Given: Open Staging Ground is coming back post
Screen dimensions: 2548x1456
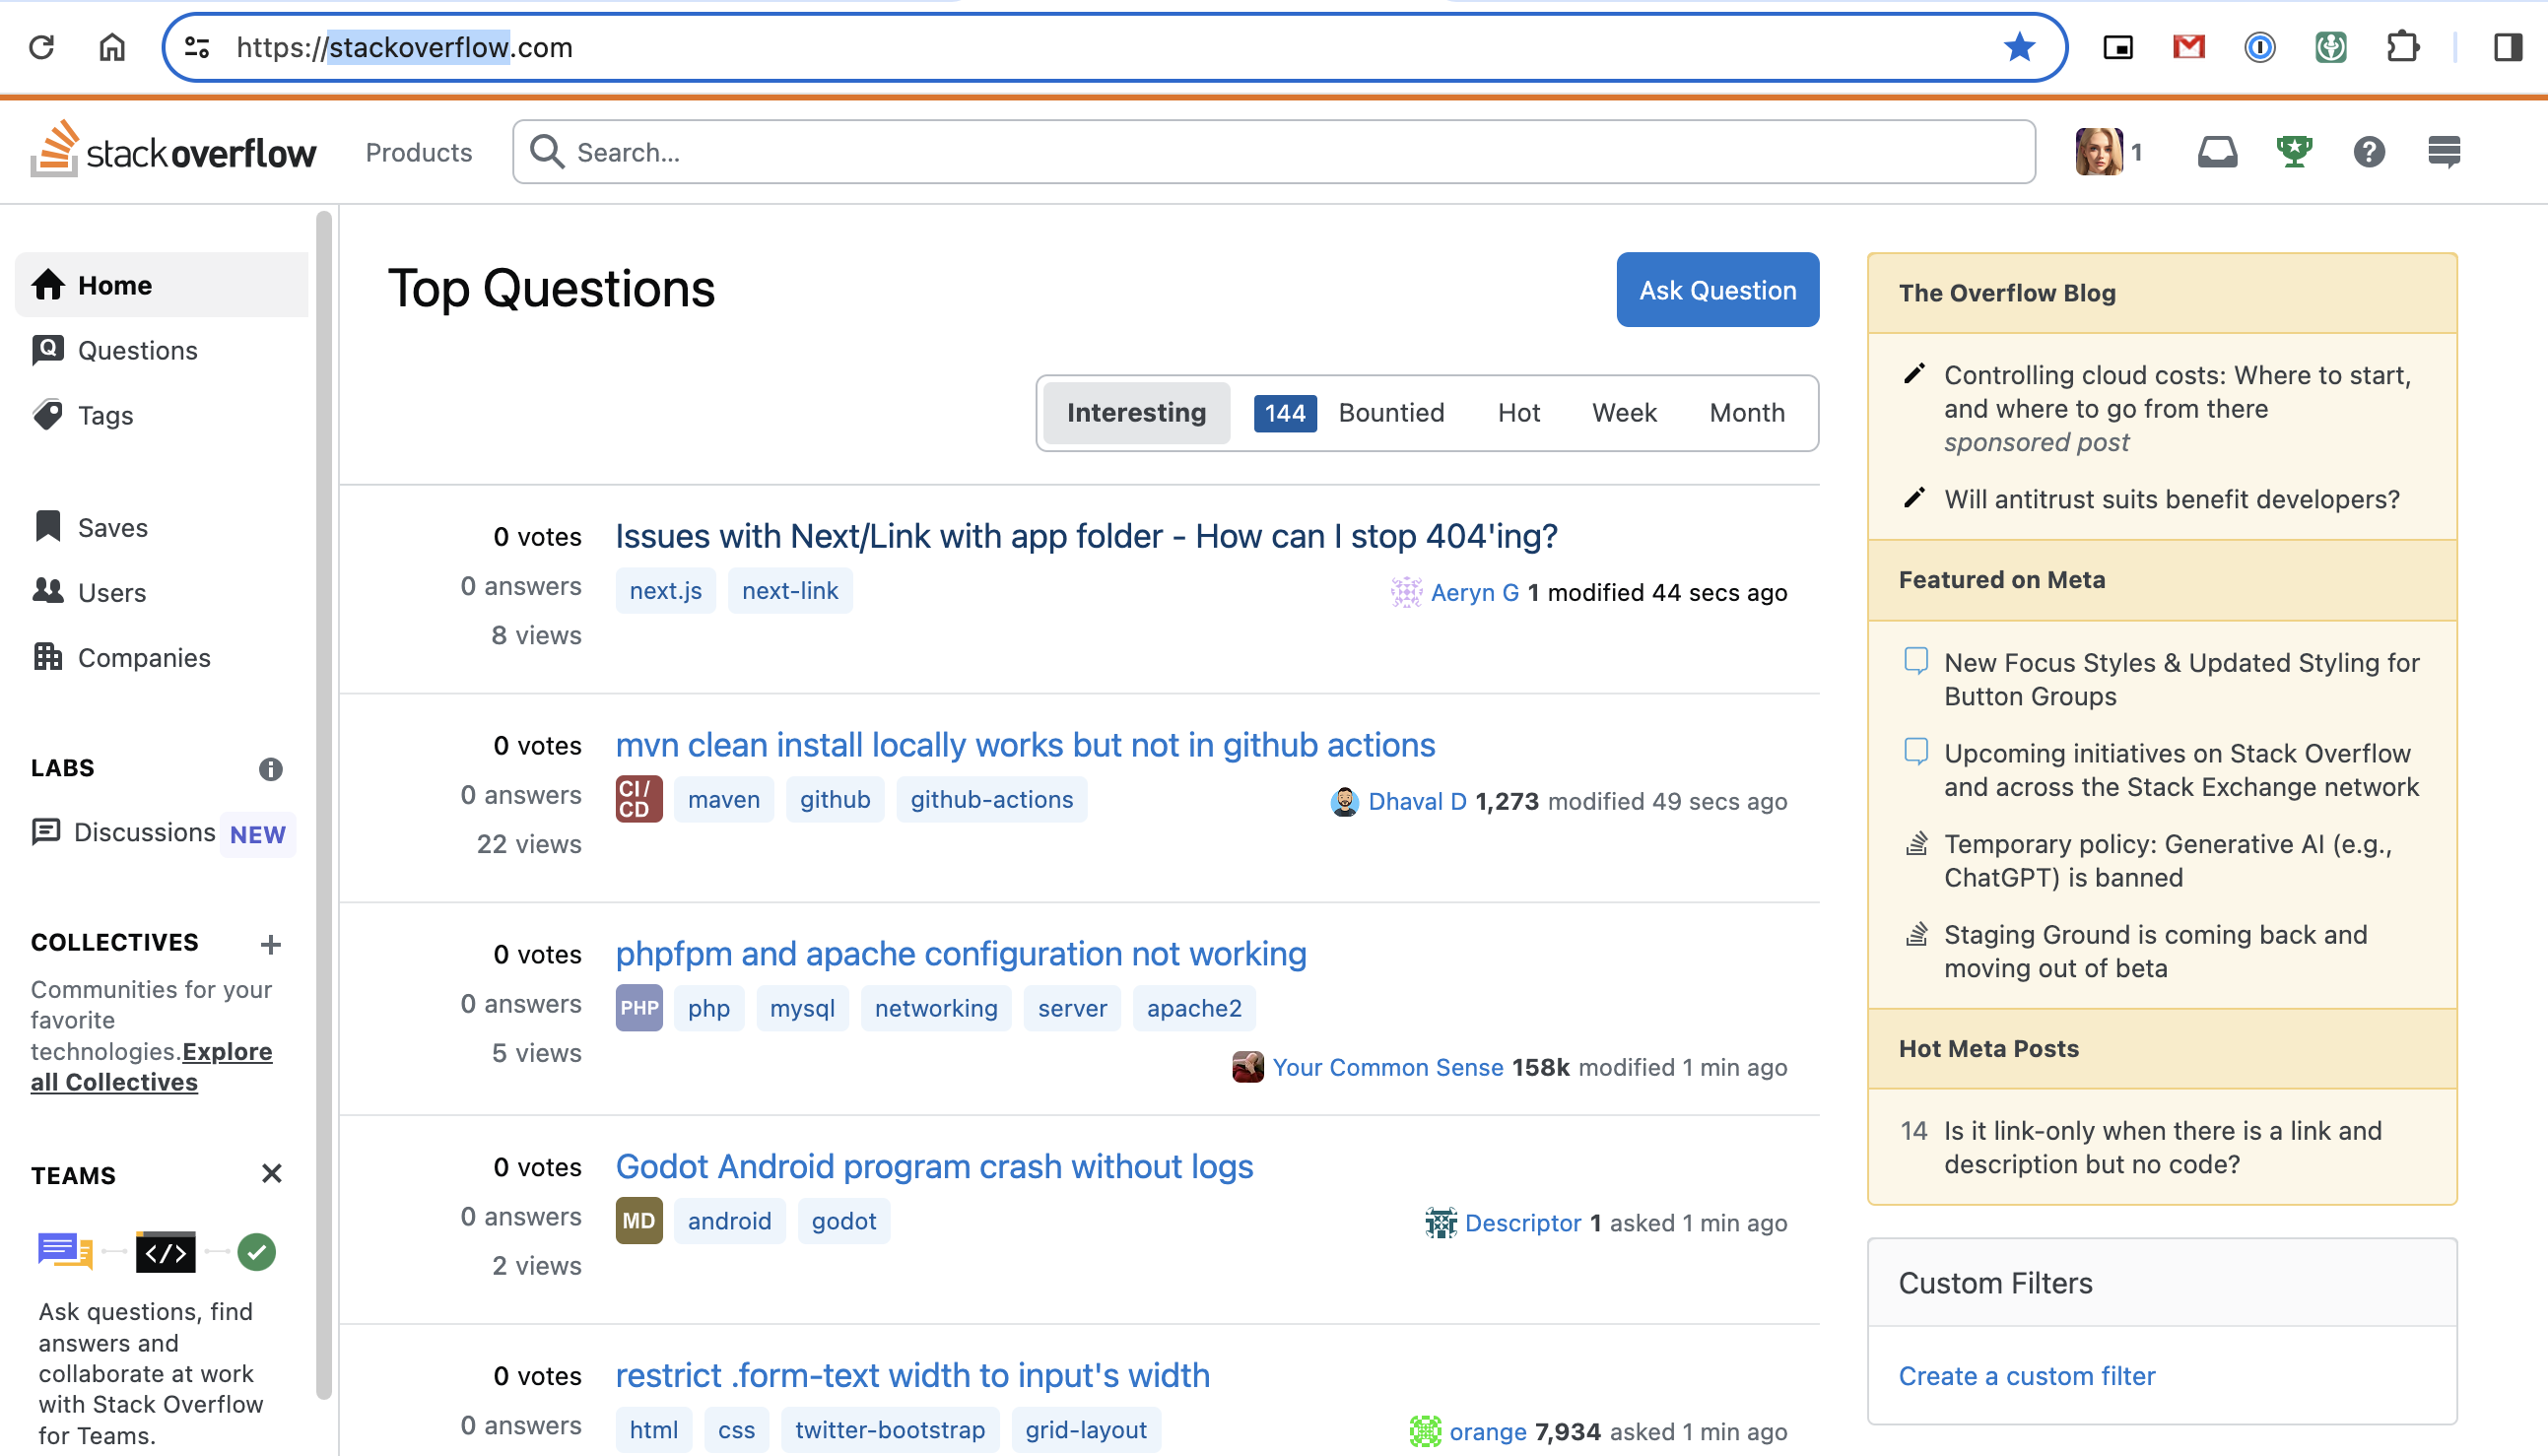Looking at the screenshot, I should 2155,952.
